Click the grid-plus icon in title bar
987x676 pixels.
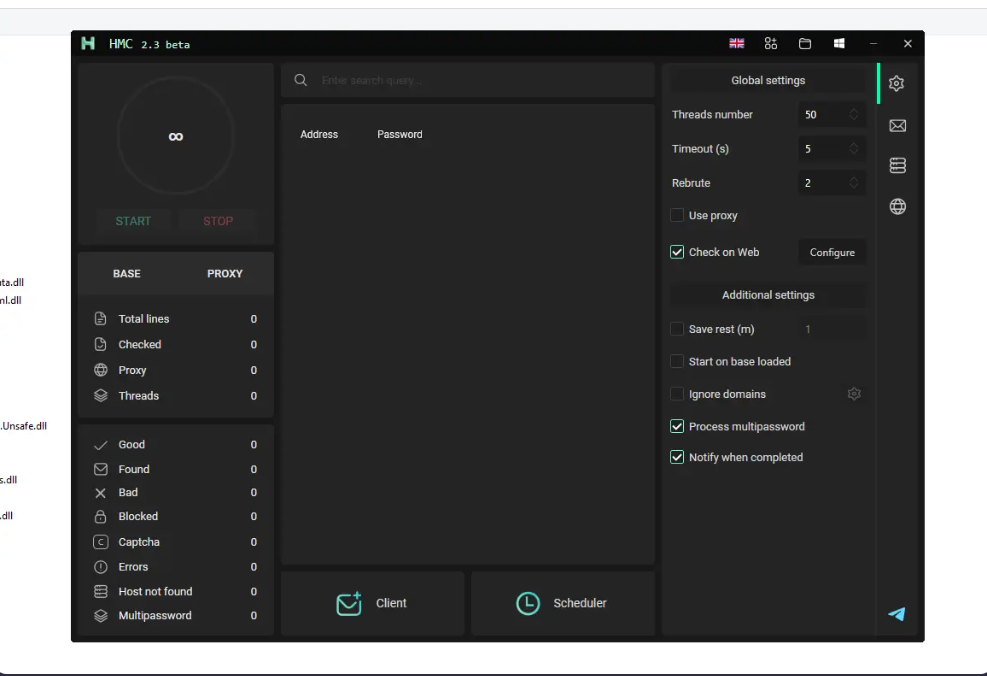770,44
